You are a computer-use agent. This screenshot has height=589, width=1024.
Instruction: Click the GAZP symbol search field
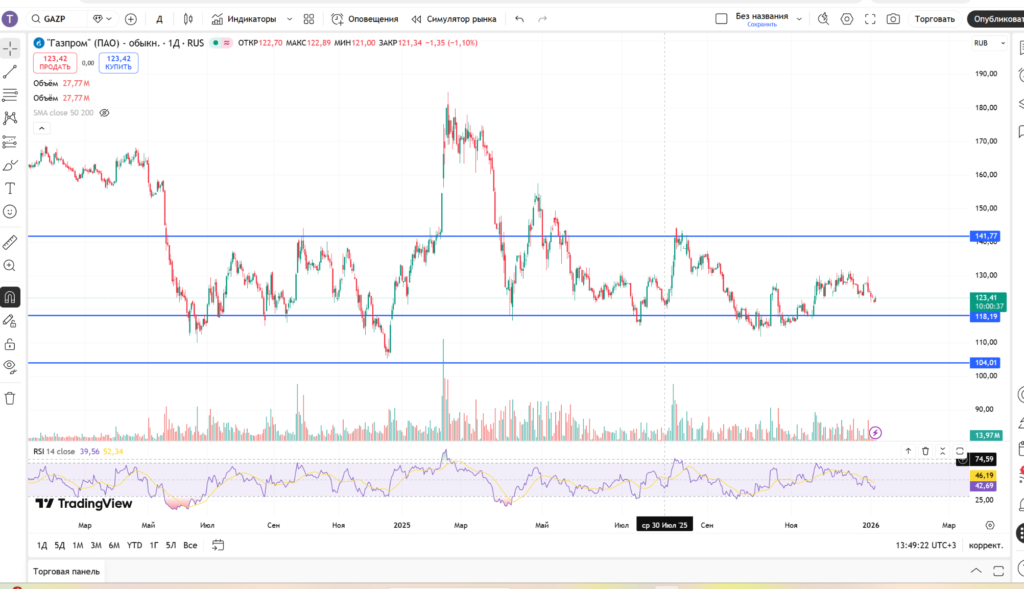[57, 19]
